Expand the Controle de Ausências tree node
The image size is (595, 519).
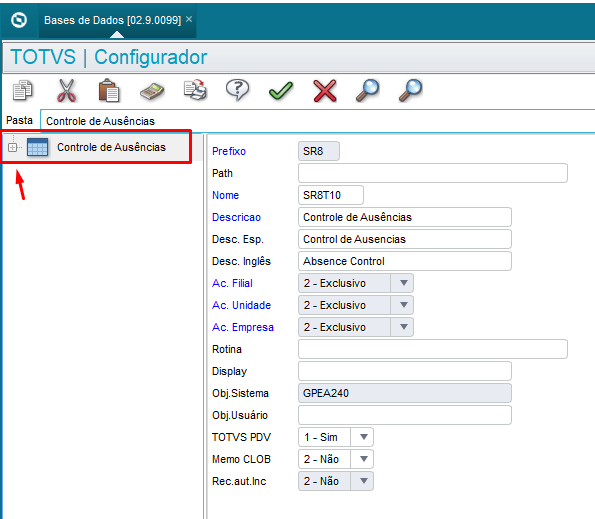tap(13, 147)
